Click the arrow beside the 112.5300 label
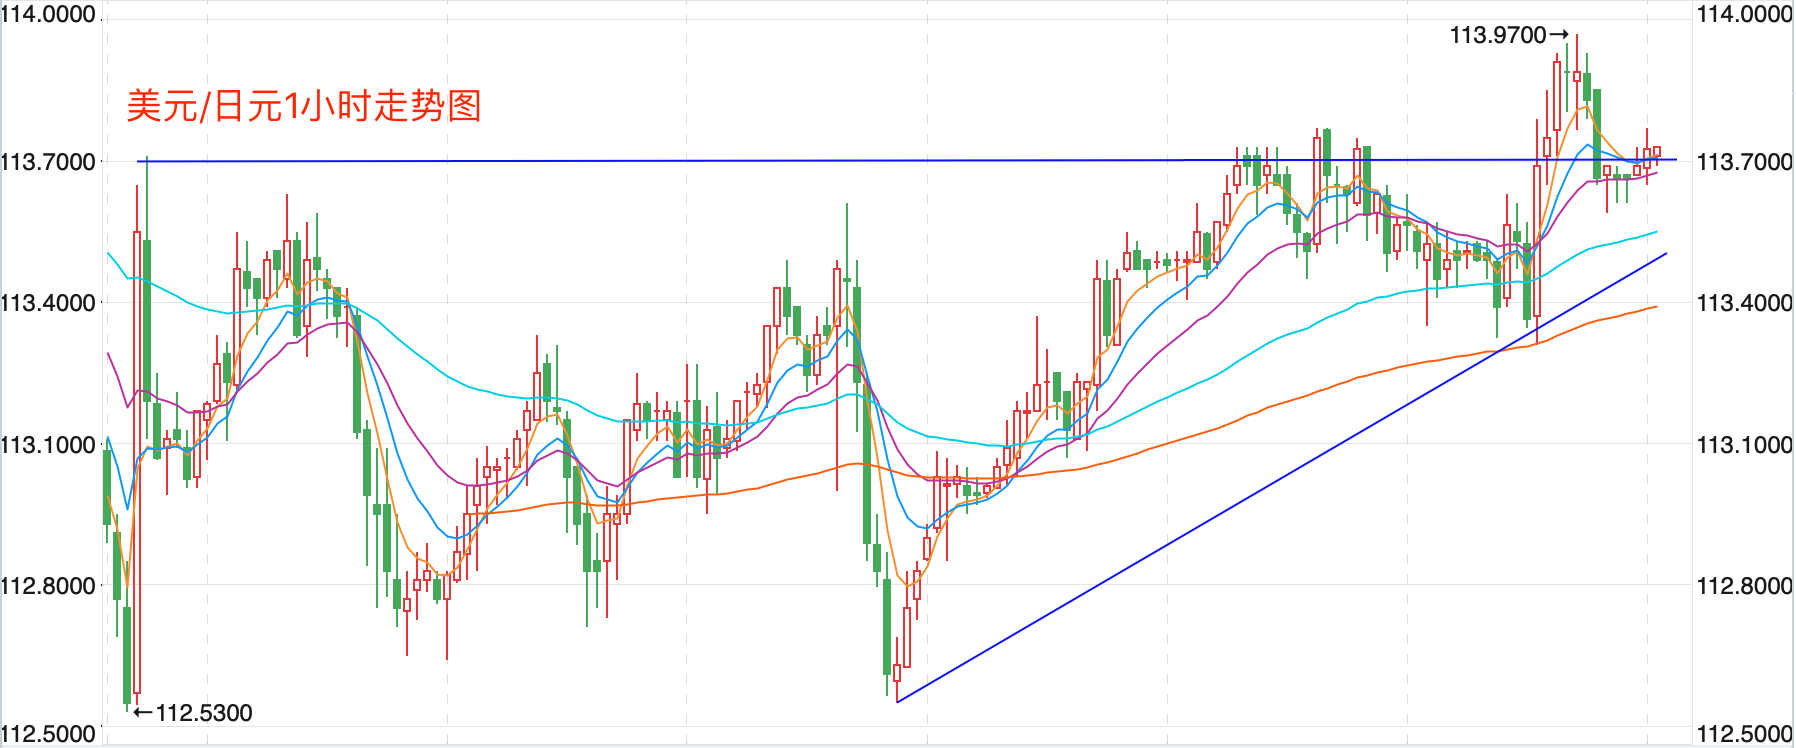The width and height of the screenshot is (1796, 748). point(143,713)
